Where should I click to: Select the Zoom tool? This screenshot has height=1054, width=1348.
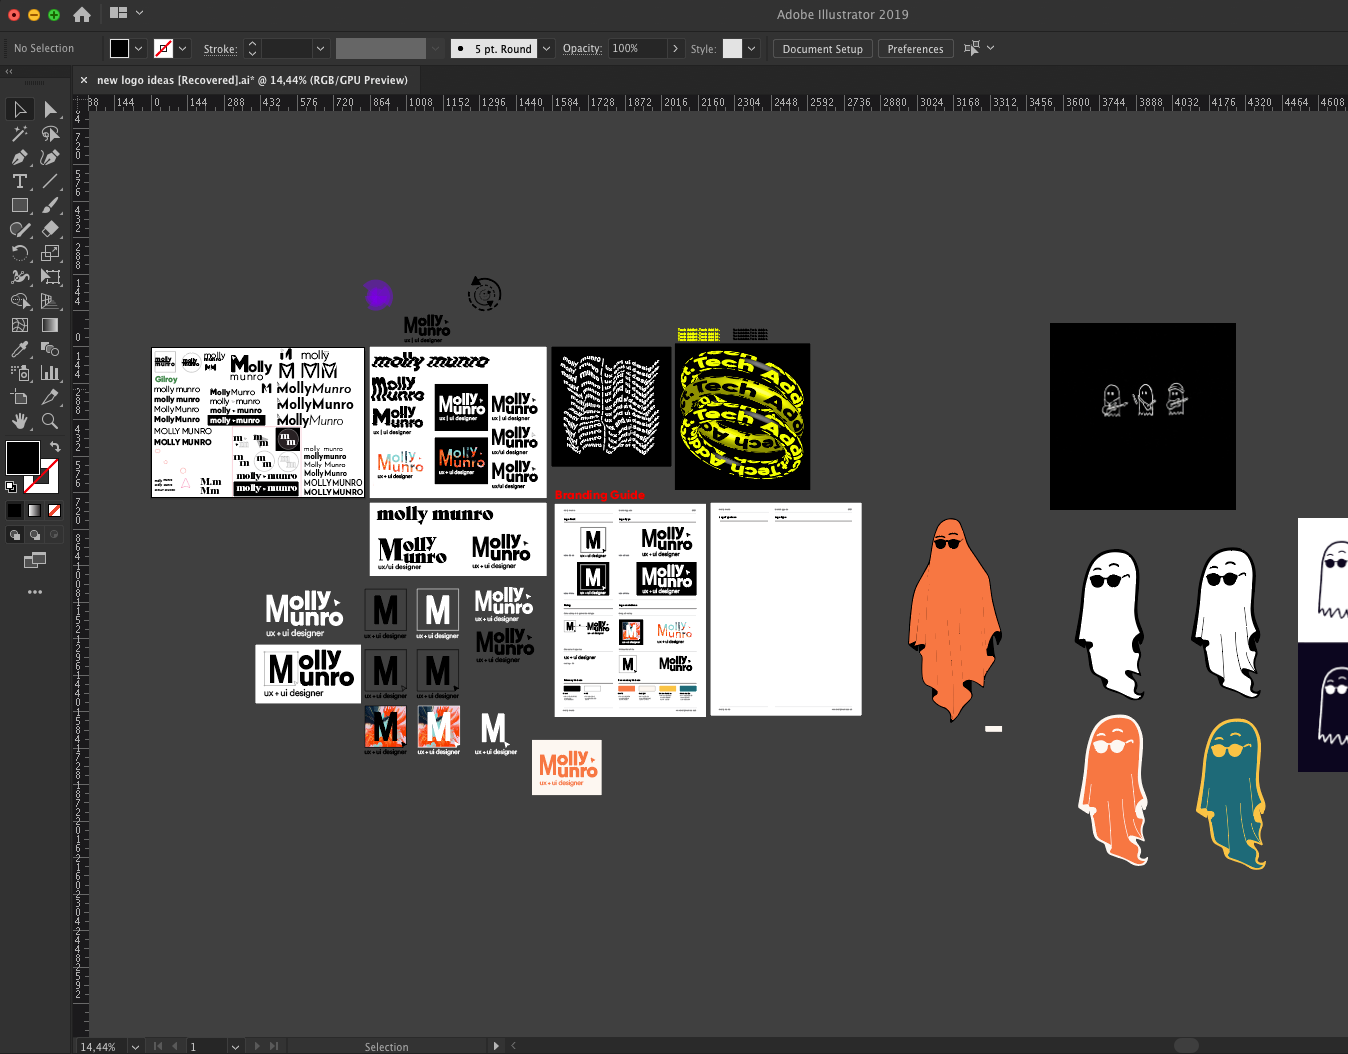(50, 421)
